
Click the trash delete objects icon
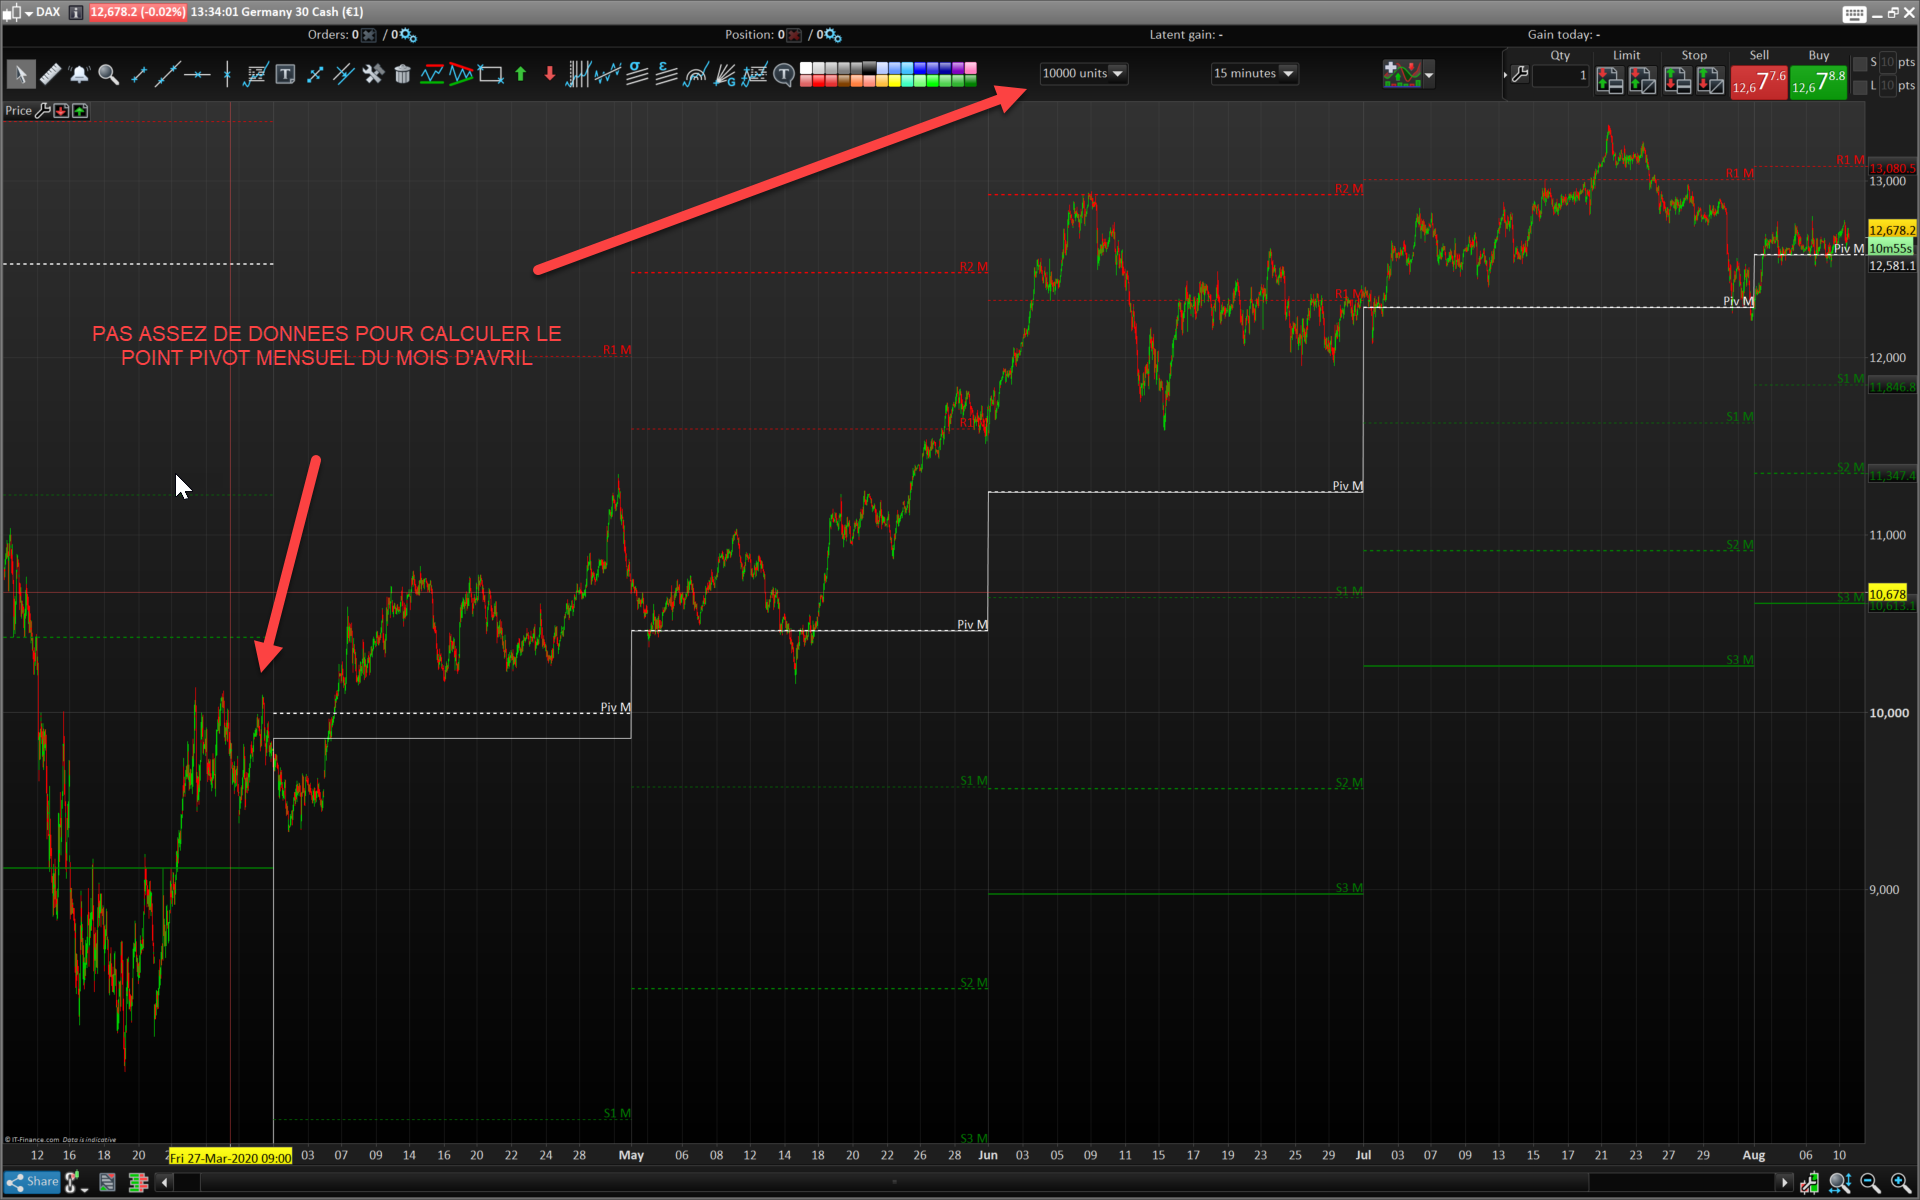[402, 74]
